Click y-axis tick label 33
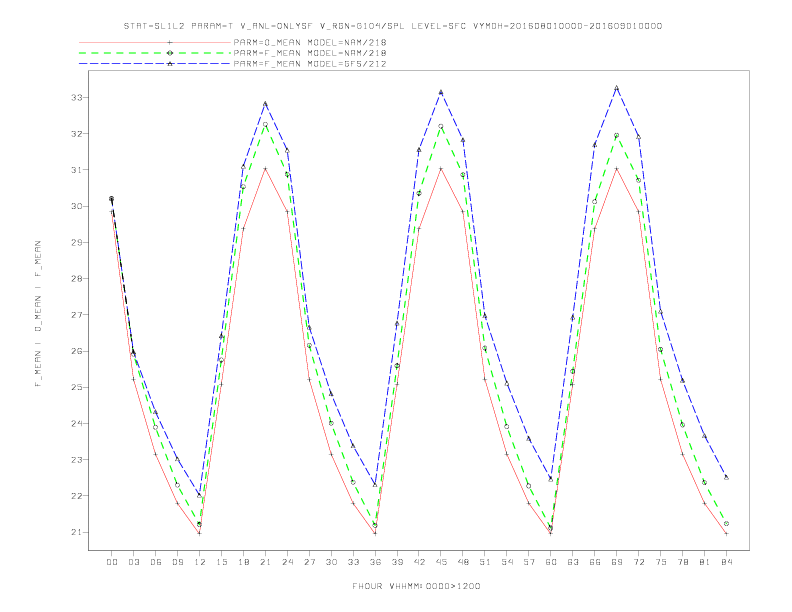This screenshot has height=612, width=792. coord(77,97)
